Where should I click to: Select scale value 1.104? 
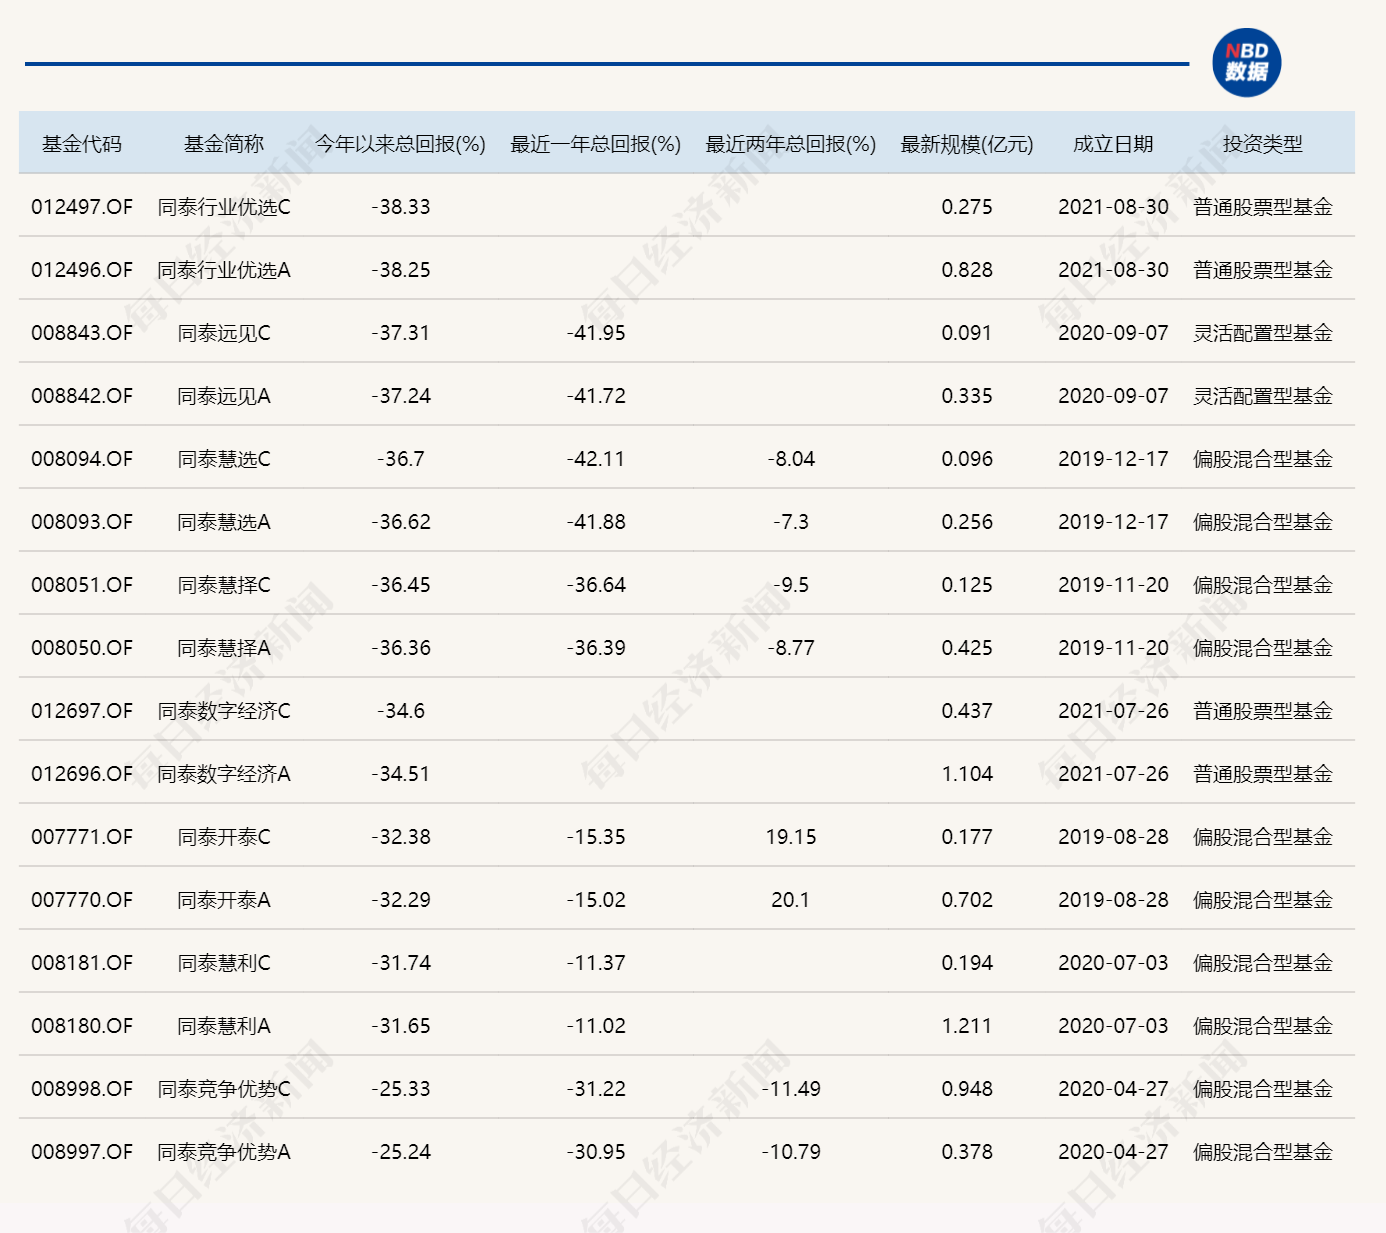(x=967, y=774)
